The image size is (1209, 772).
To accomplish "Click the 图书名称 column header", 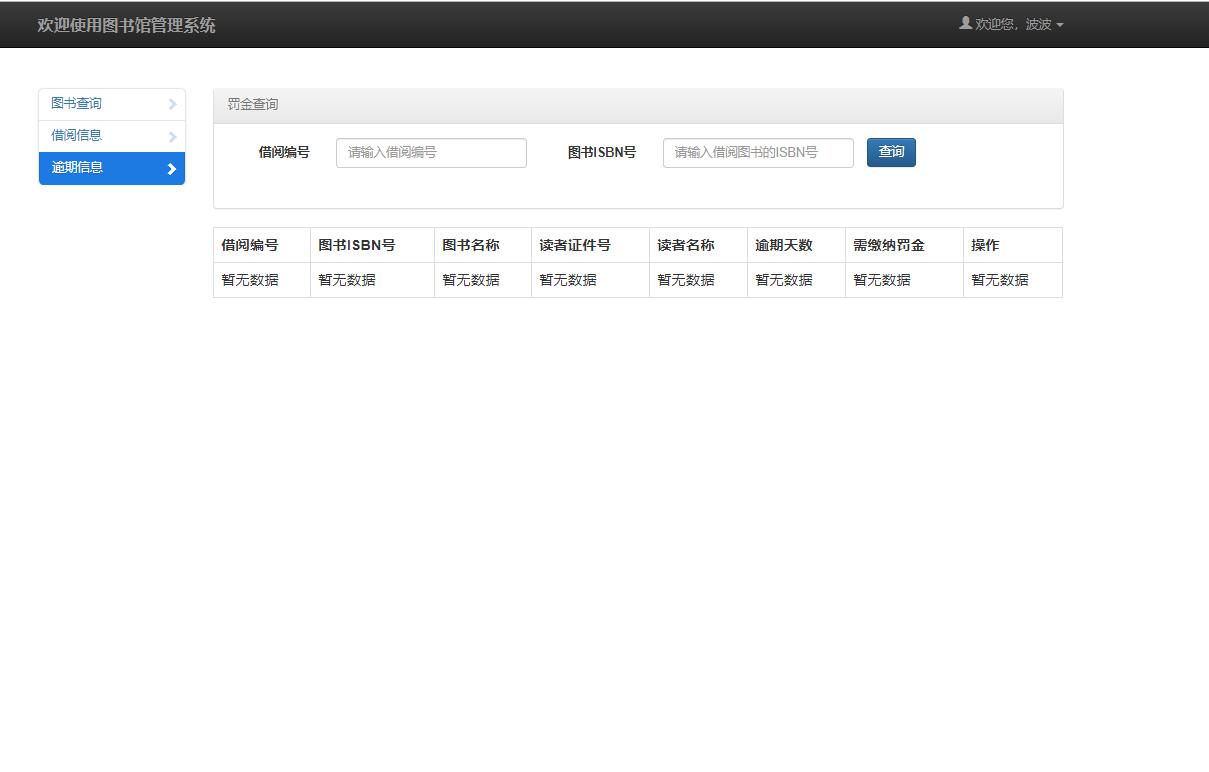I will coord(471,245).
